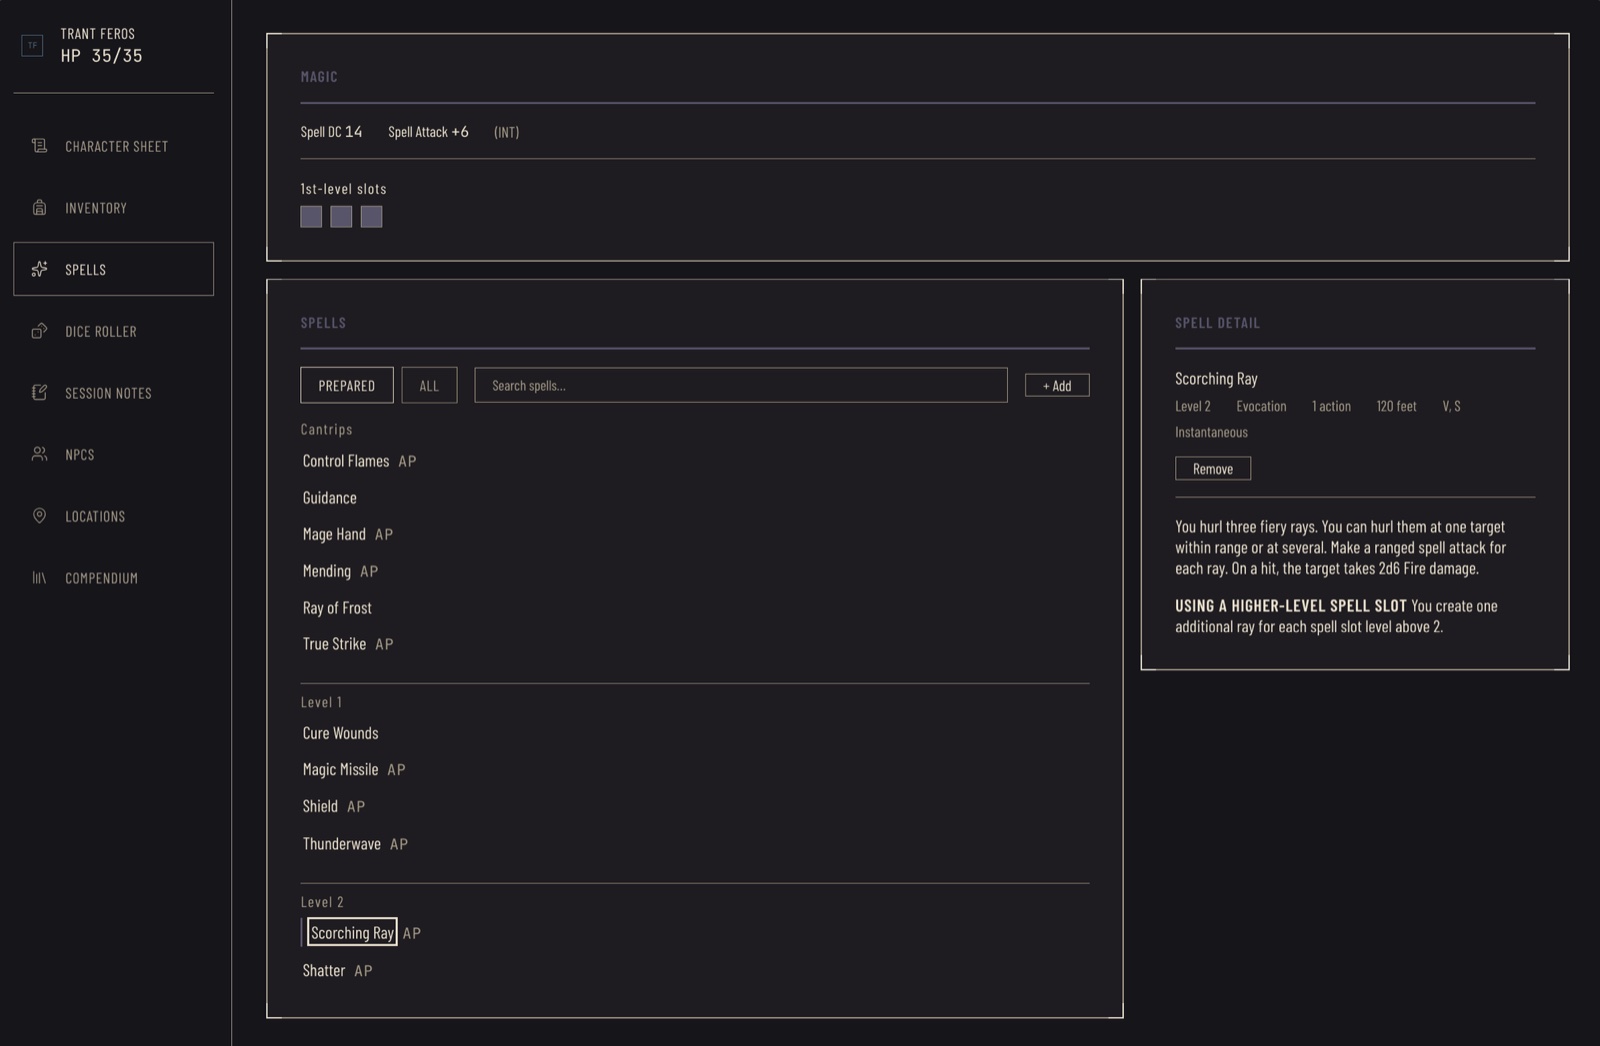Viewport: 1600px width, 1046px height.
Task: Click the TF character avatar icon
Action: pyautogui.click(x=32, y=45)
